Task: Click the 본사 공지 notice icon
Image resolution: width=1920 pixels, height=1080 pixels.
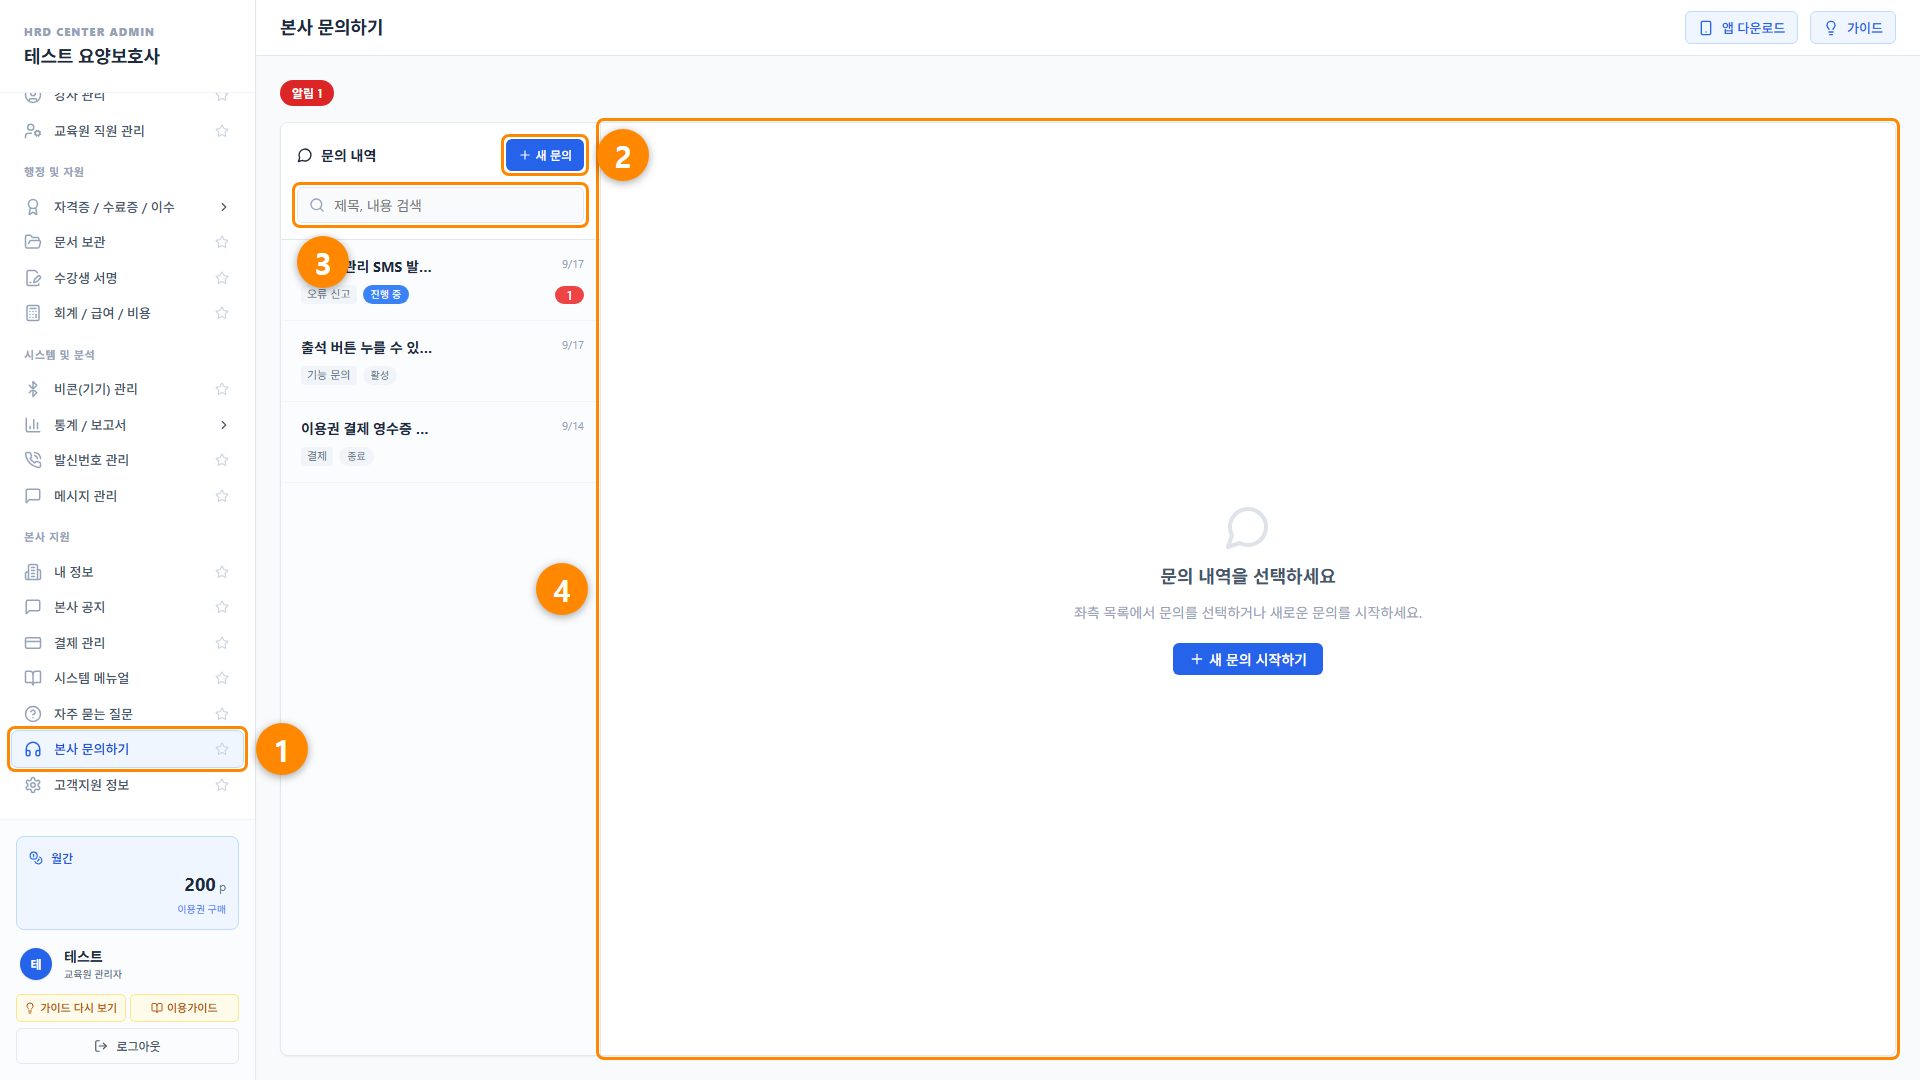Action: 33,607
